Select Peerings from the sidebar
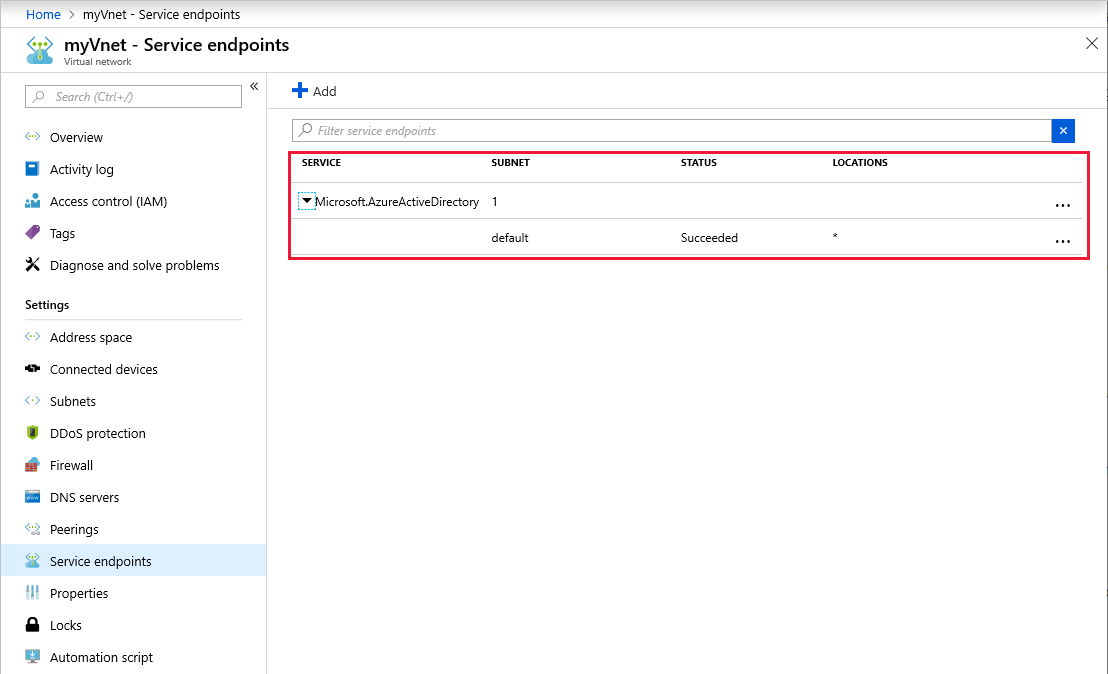This screenshot has width=1108, height=674. [x=74, y=529]
